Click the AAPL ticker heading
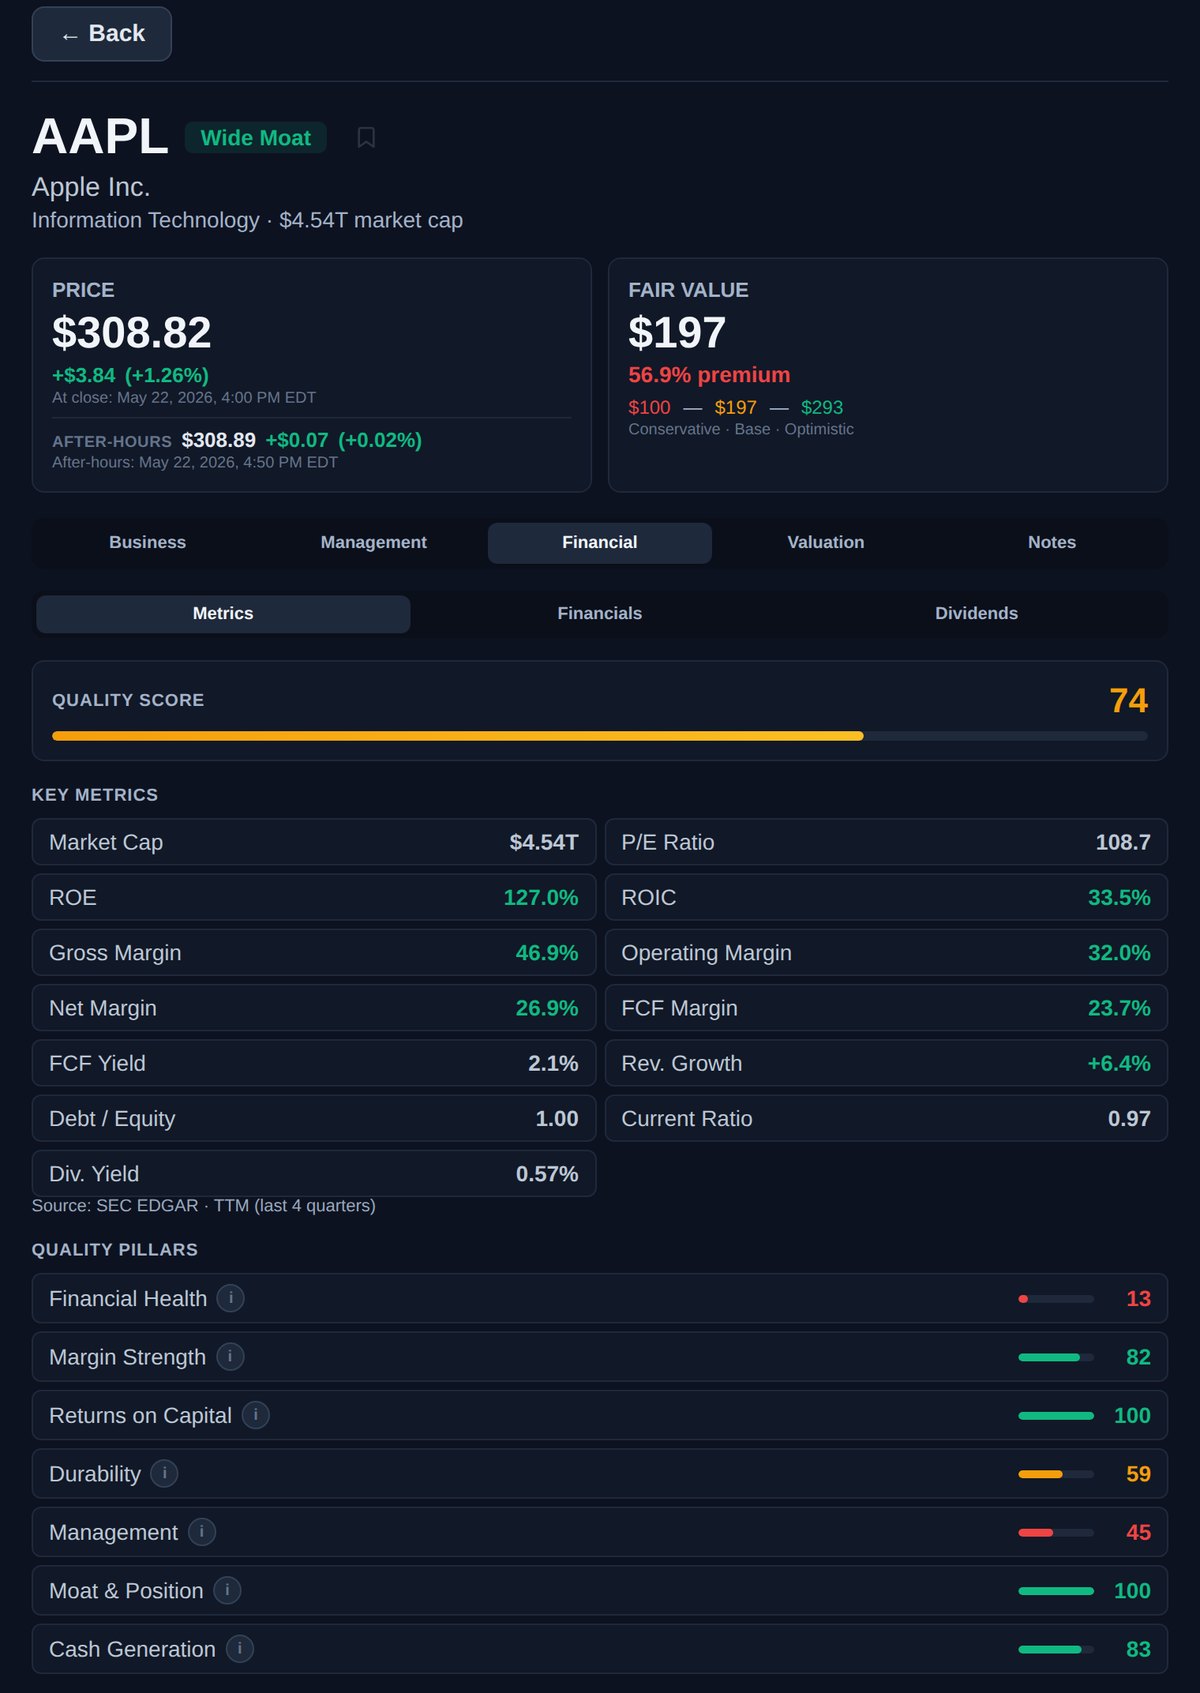 100,137
